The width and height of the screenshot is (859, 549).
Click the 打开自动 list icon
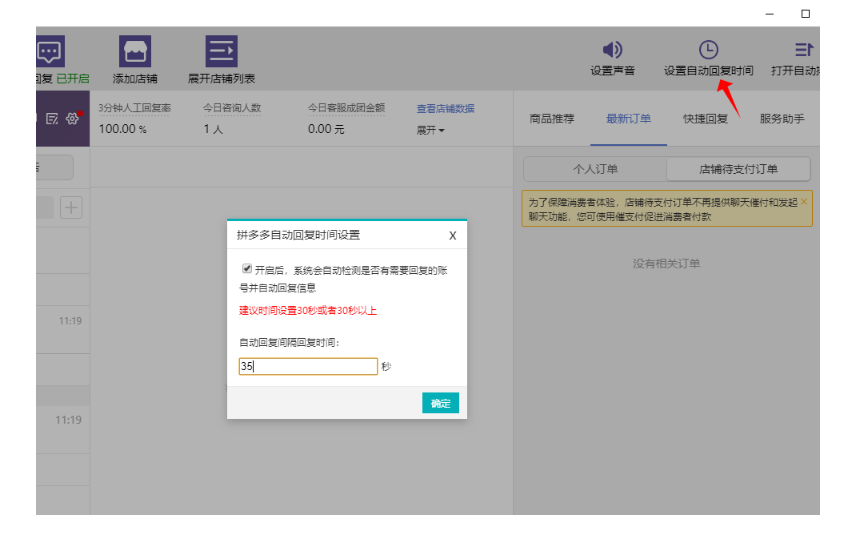pos(804,49)
